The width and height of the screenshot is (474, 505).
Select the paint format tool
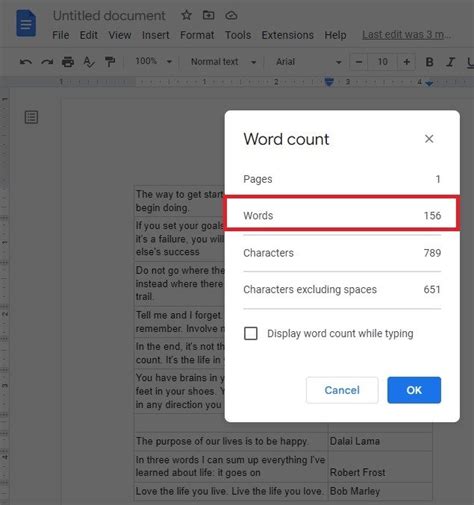click(110, 62)
